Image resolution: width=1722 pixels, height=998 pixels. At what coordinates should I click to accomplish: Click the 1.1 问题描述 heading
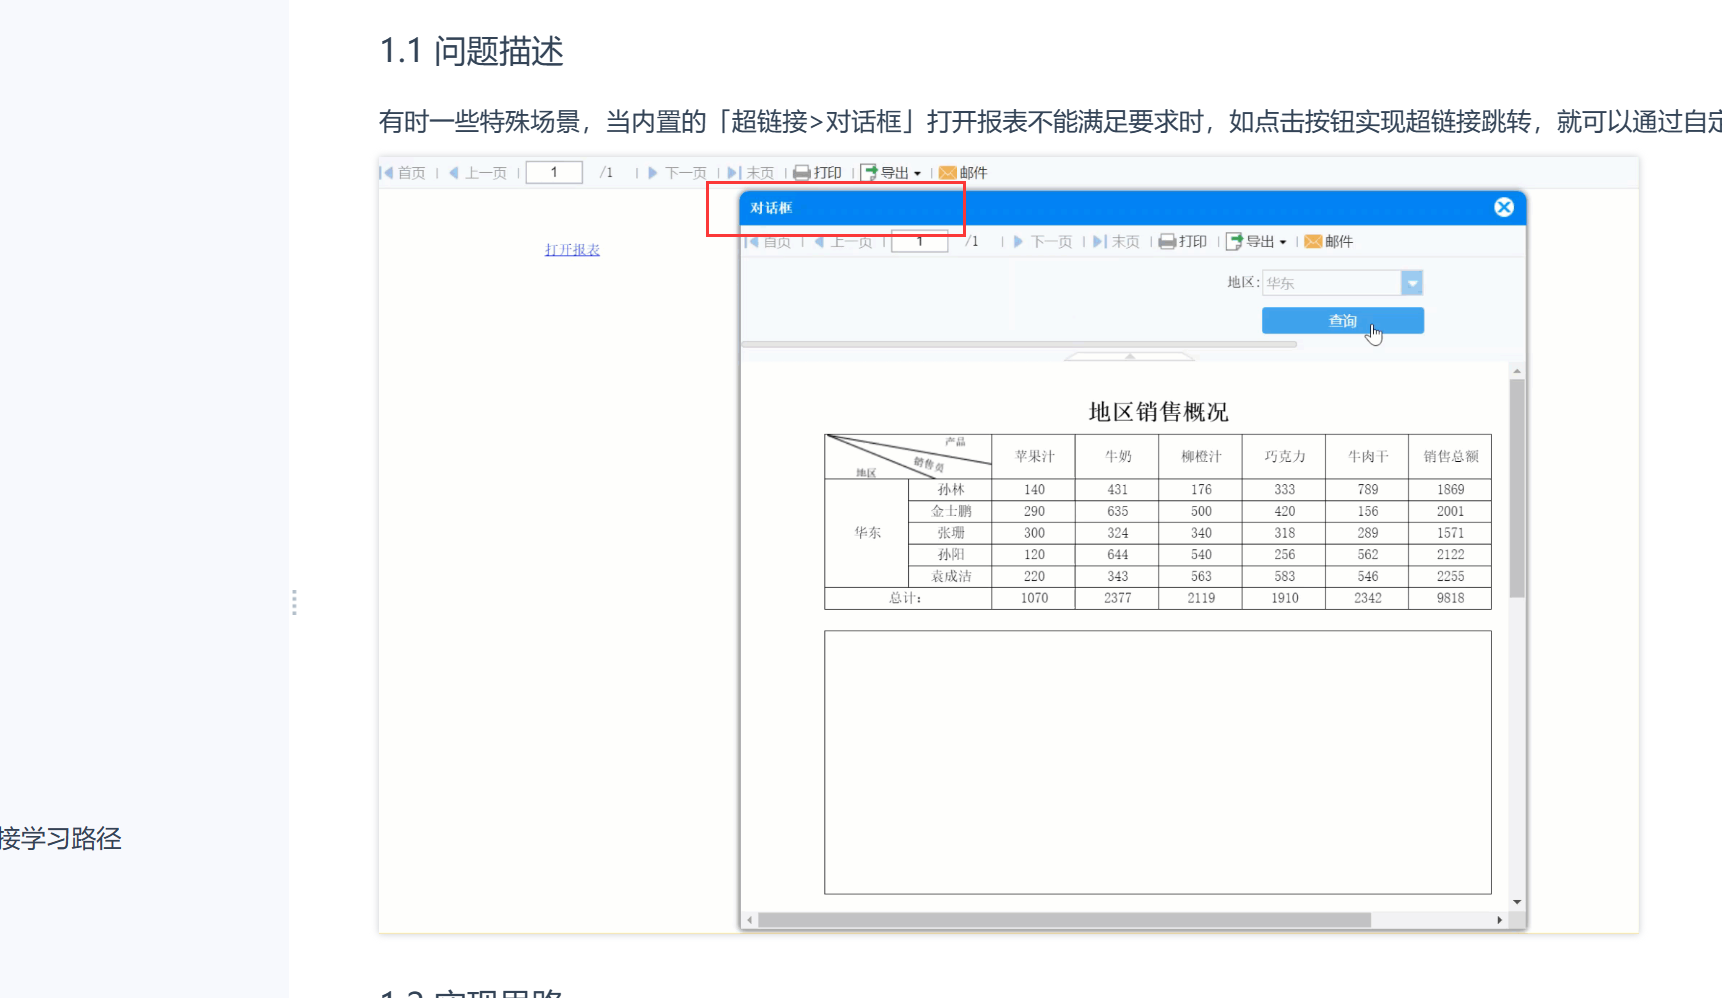472,51
